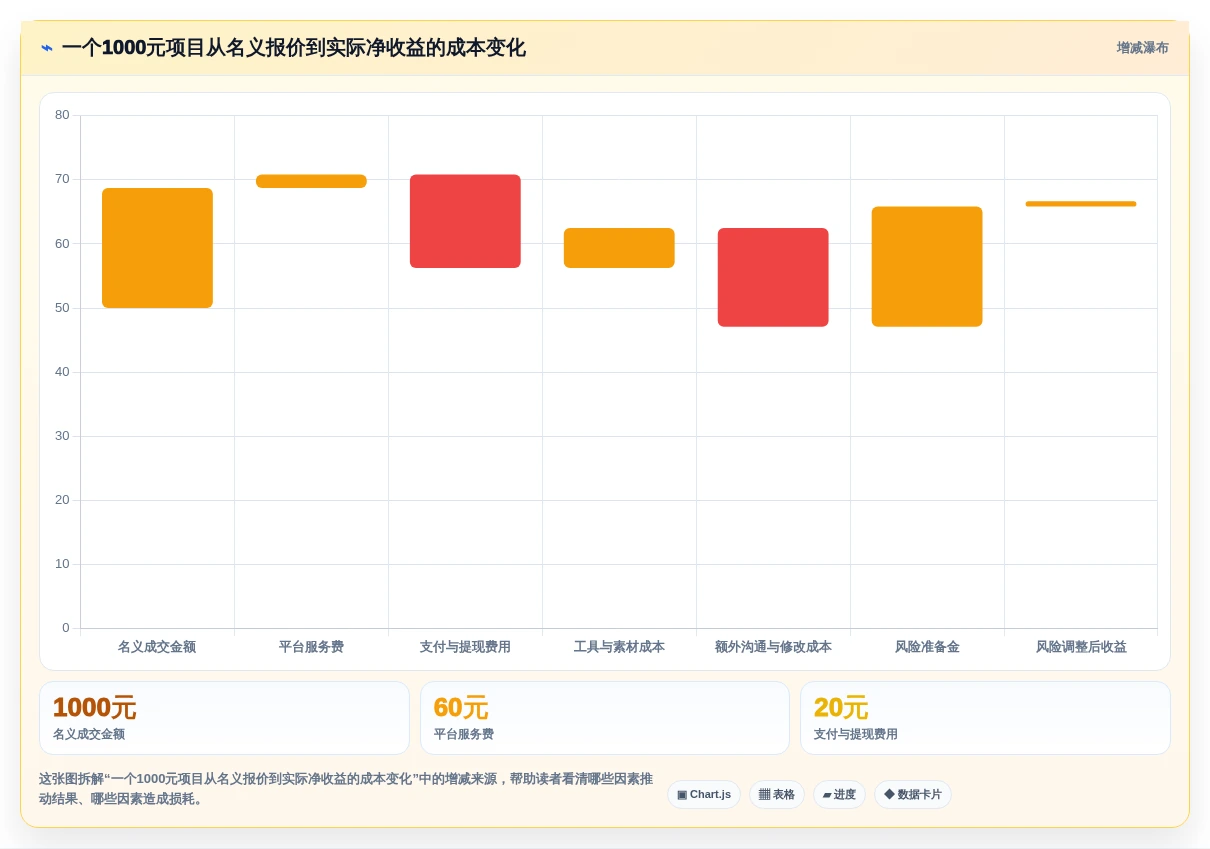Click x-axis label 风险准备金

(927, 647)
